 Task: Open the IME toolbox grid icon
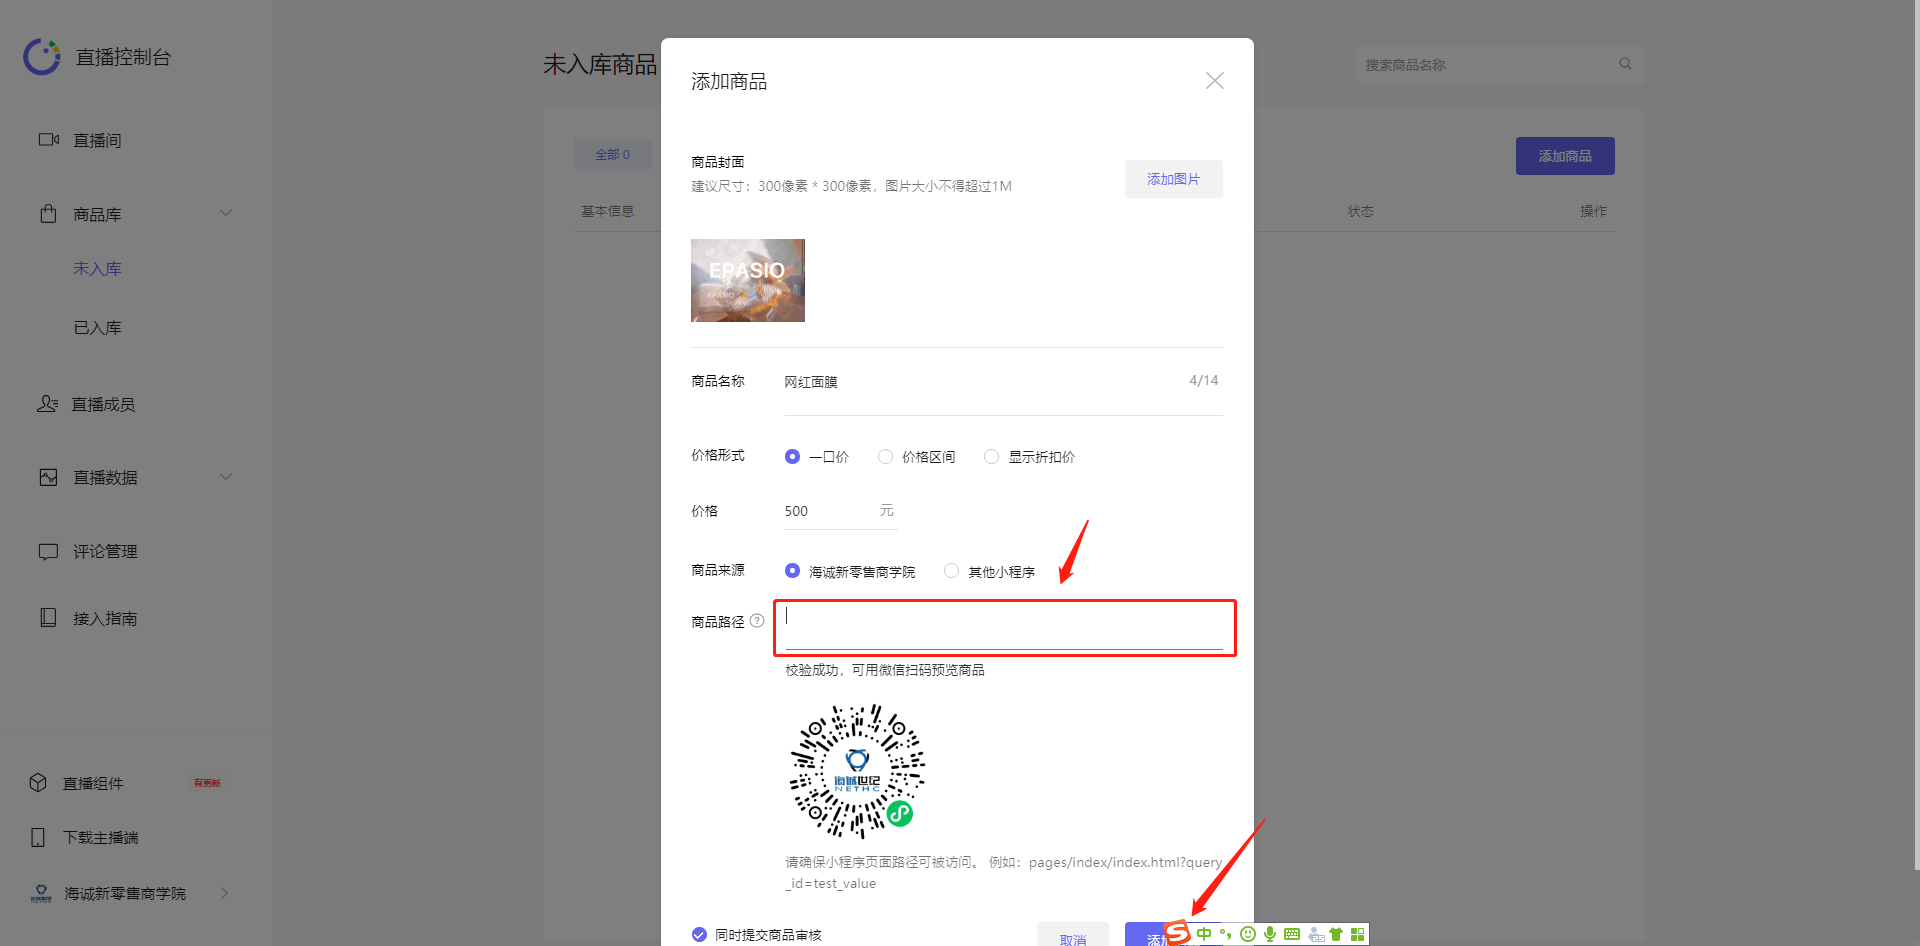(1357, 934)
